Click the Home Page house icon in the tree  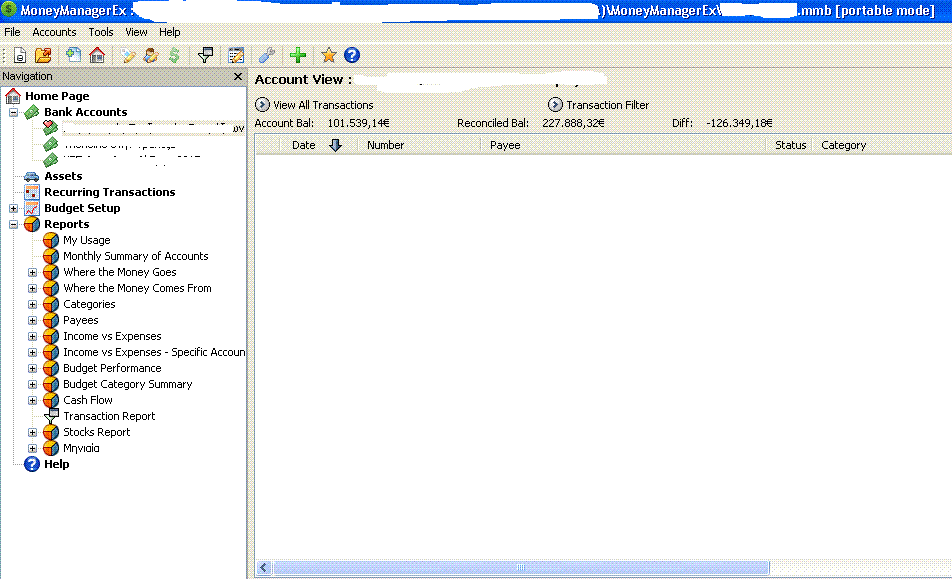pyautogui.click(x=13, y=96)
